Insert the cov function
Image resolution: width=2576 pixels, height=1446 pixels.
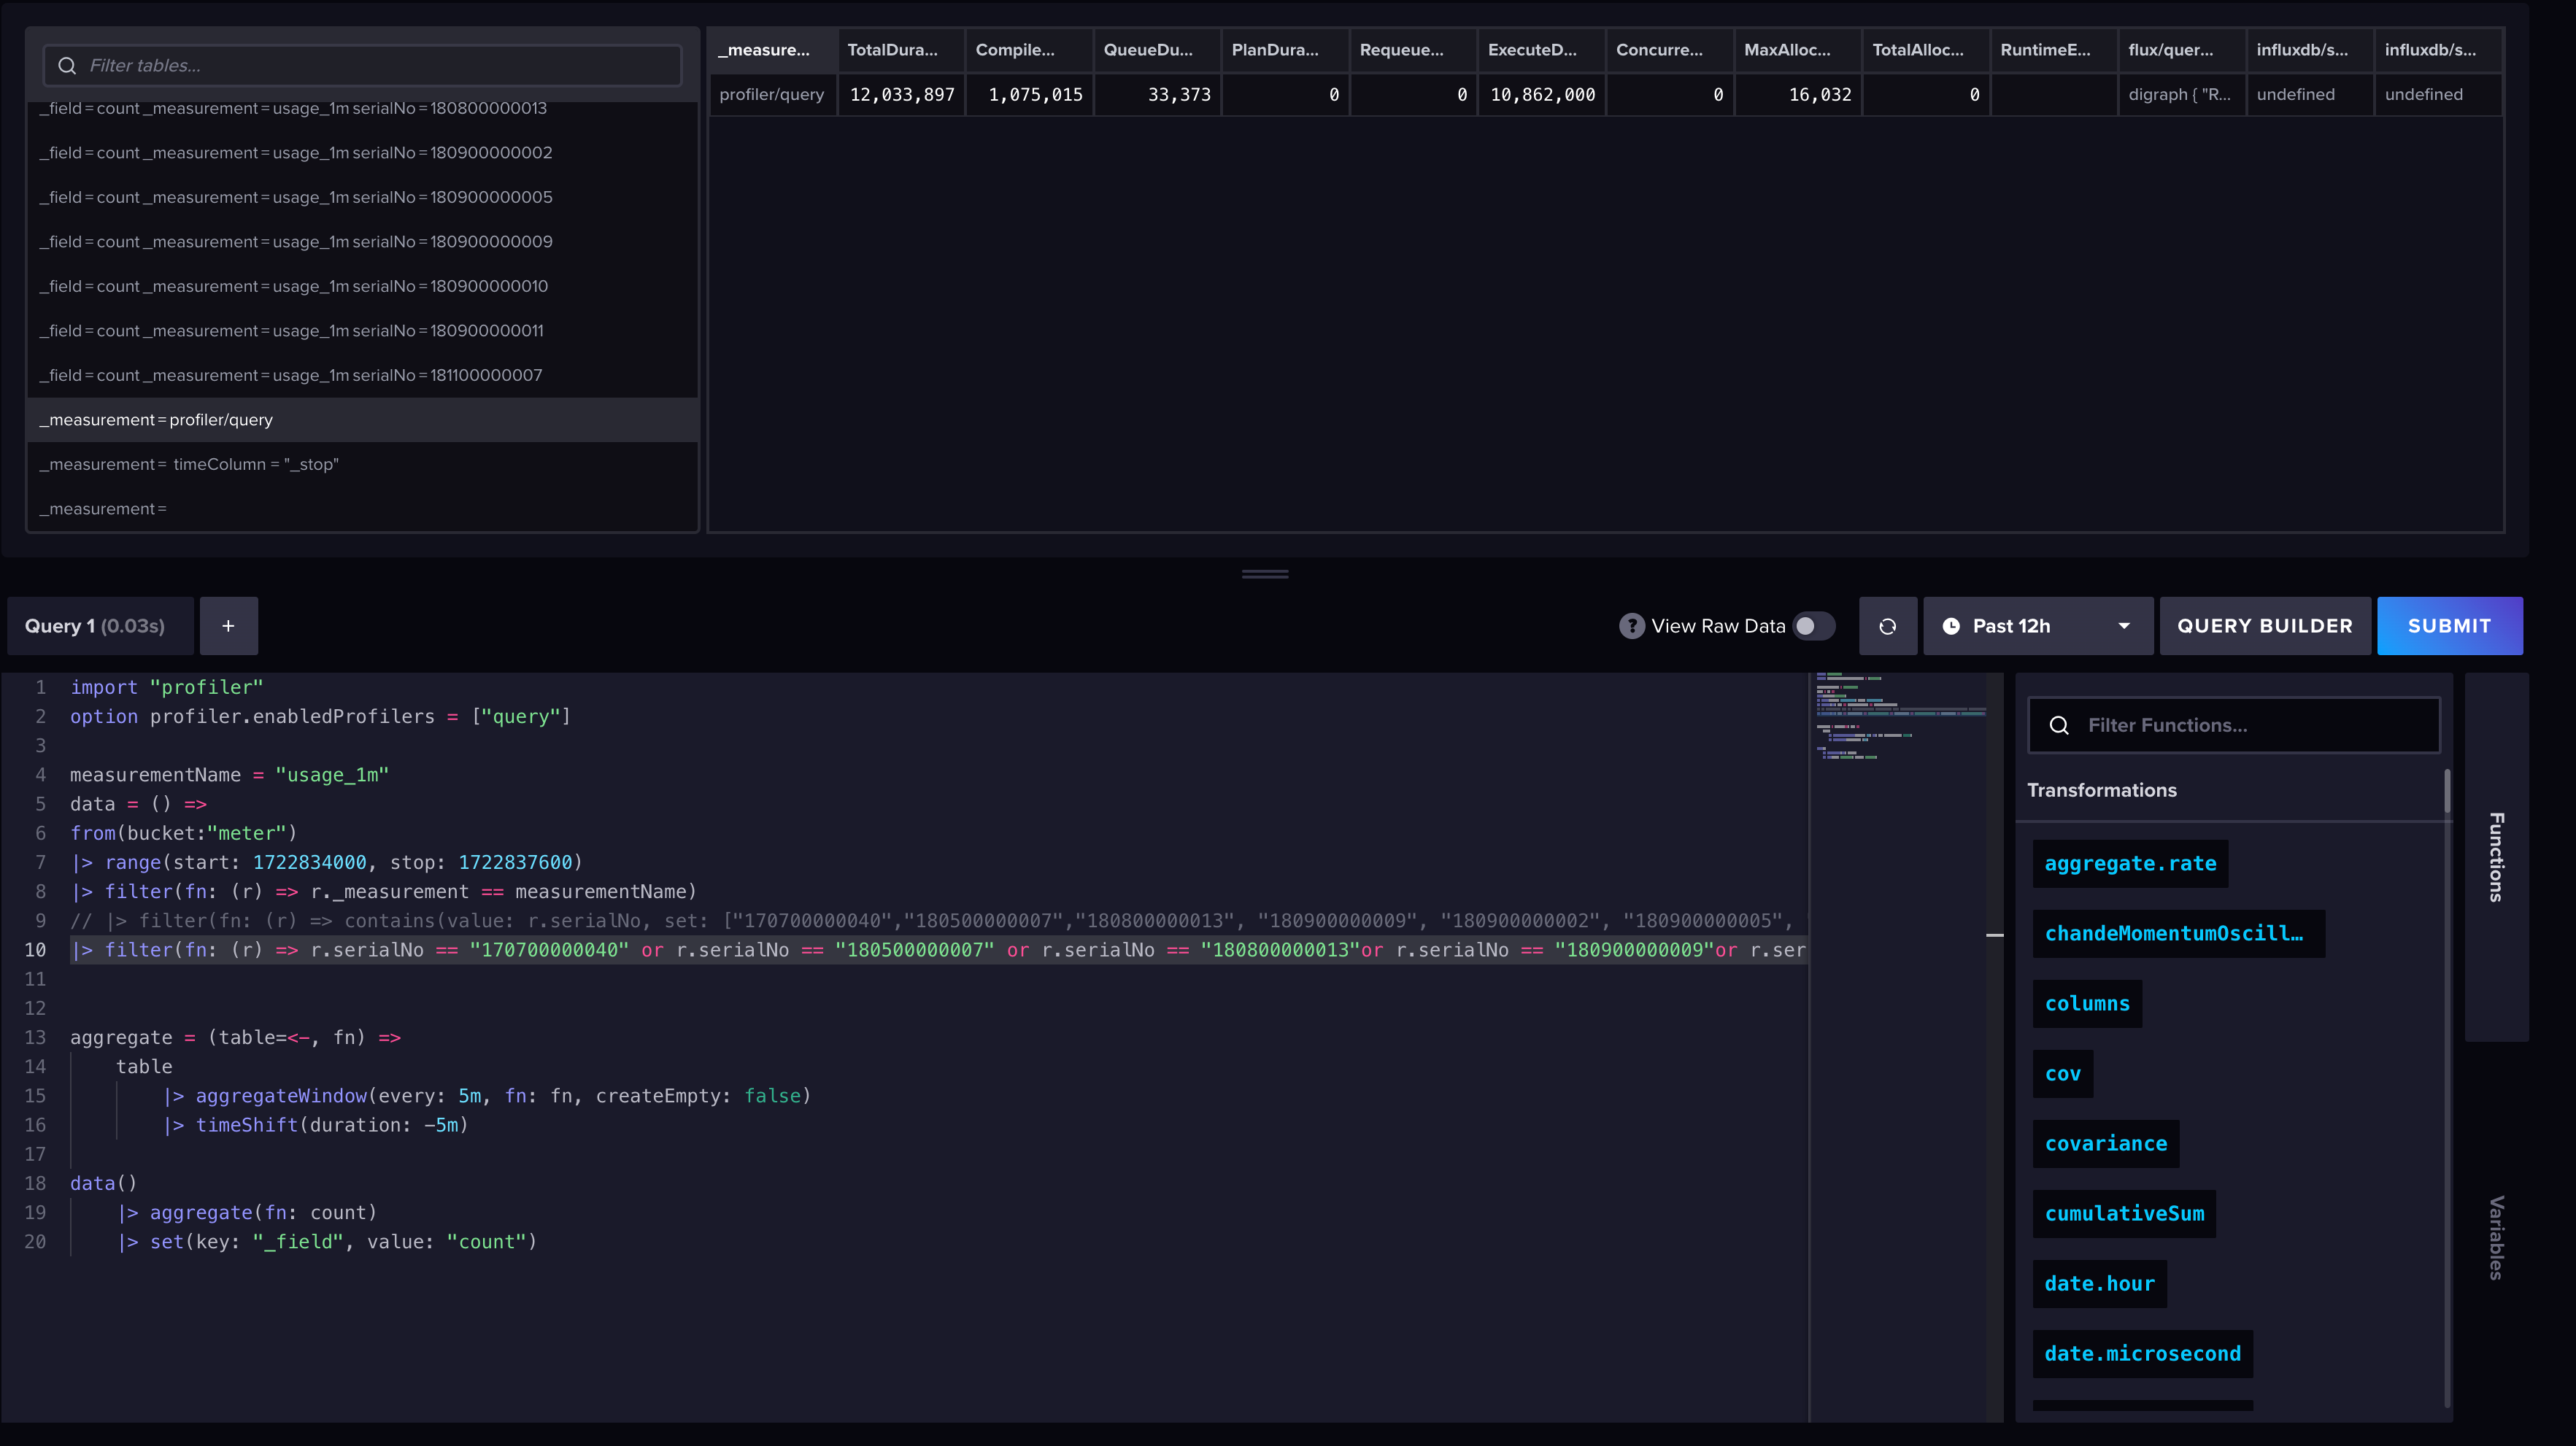2062,1074
